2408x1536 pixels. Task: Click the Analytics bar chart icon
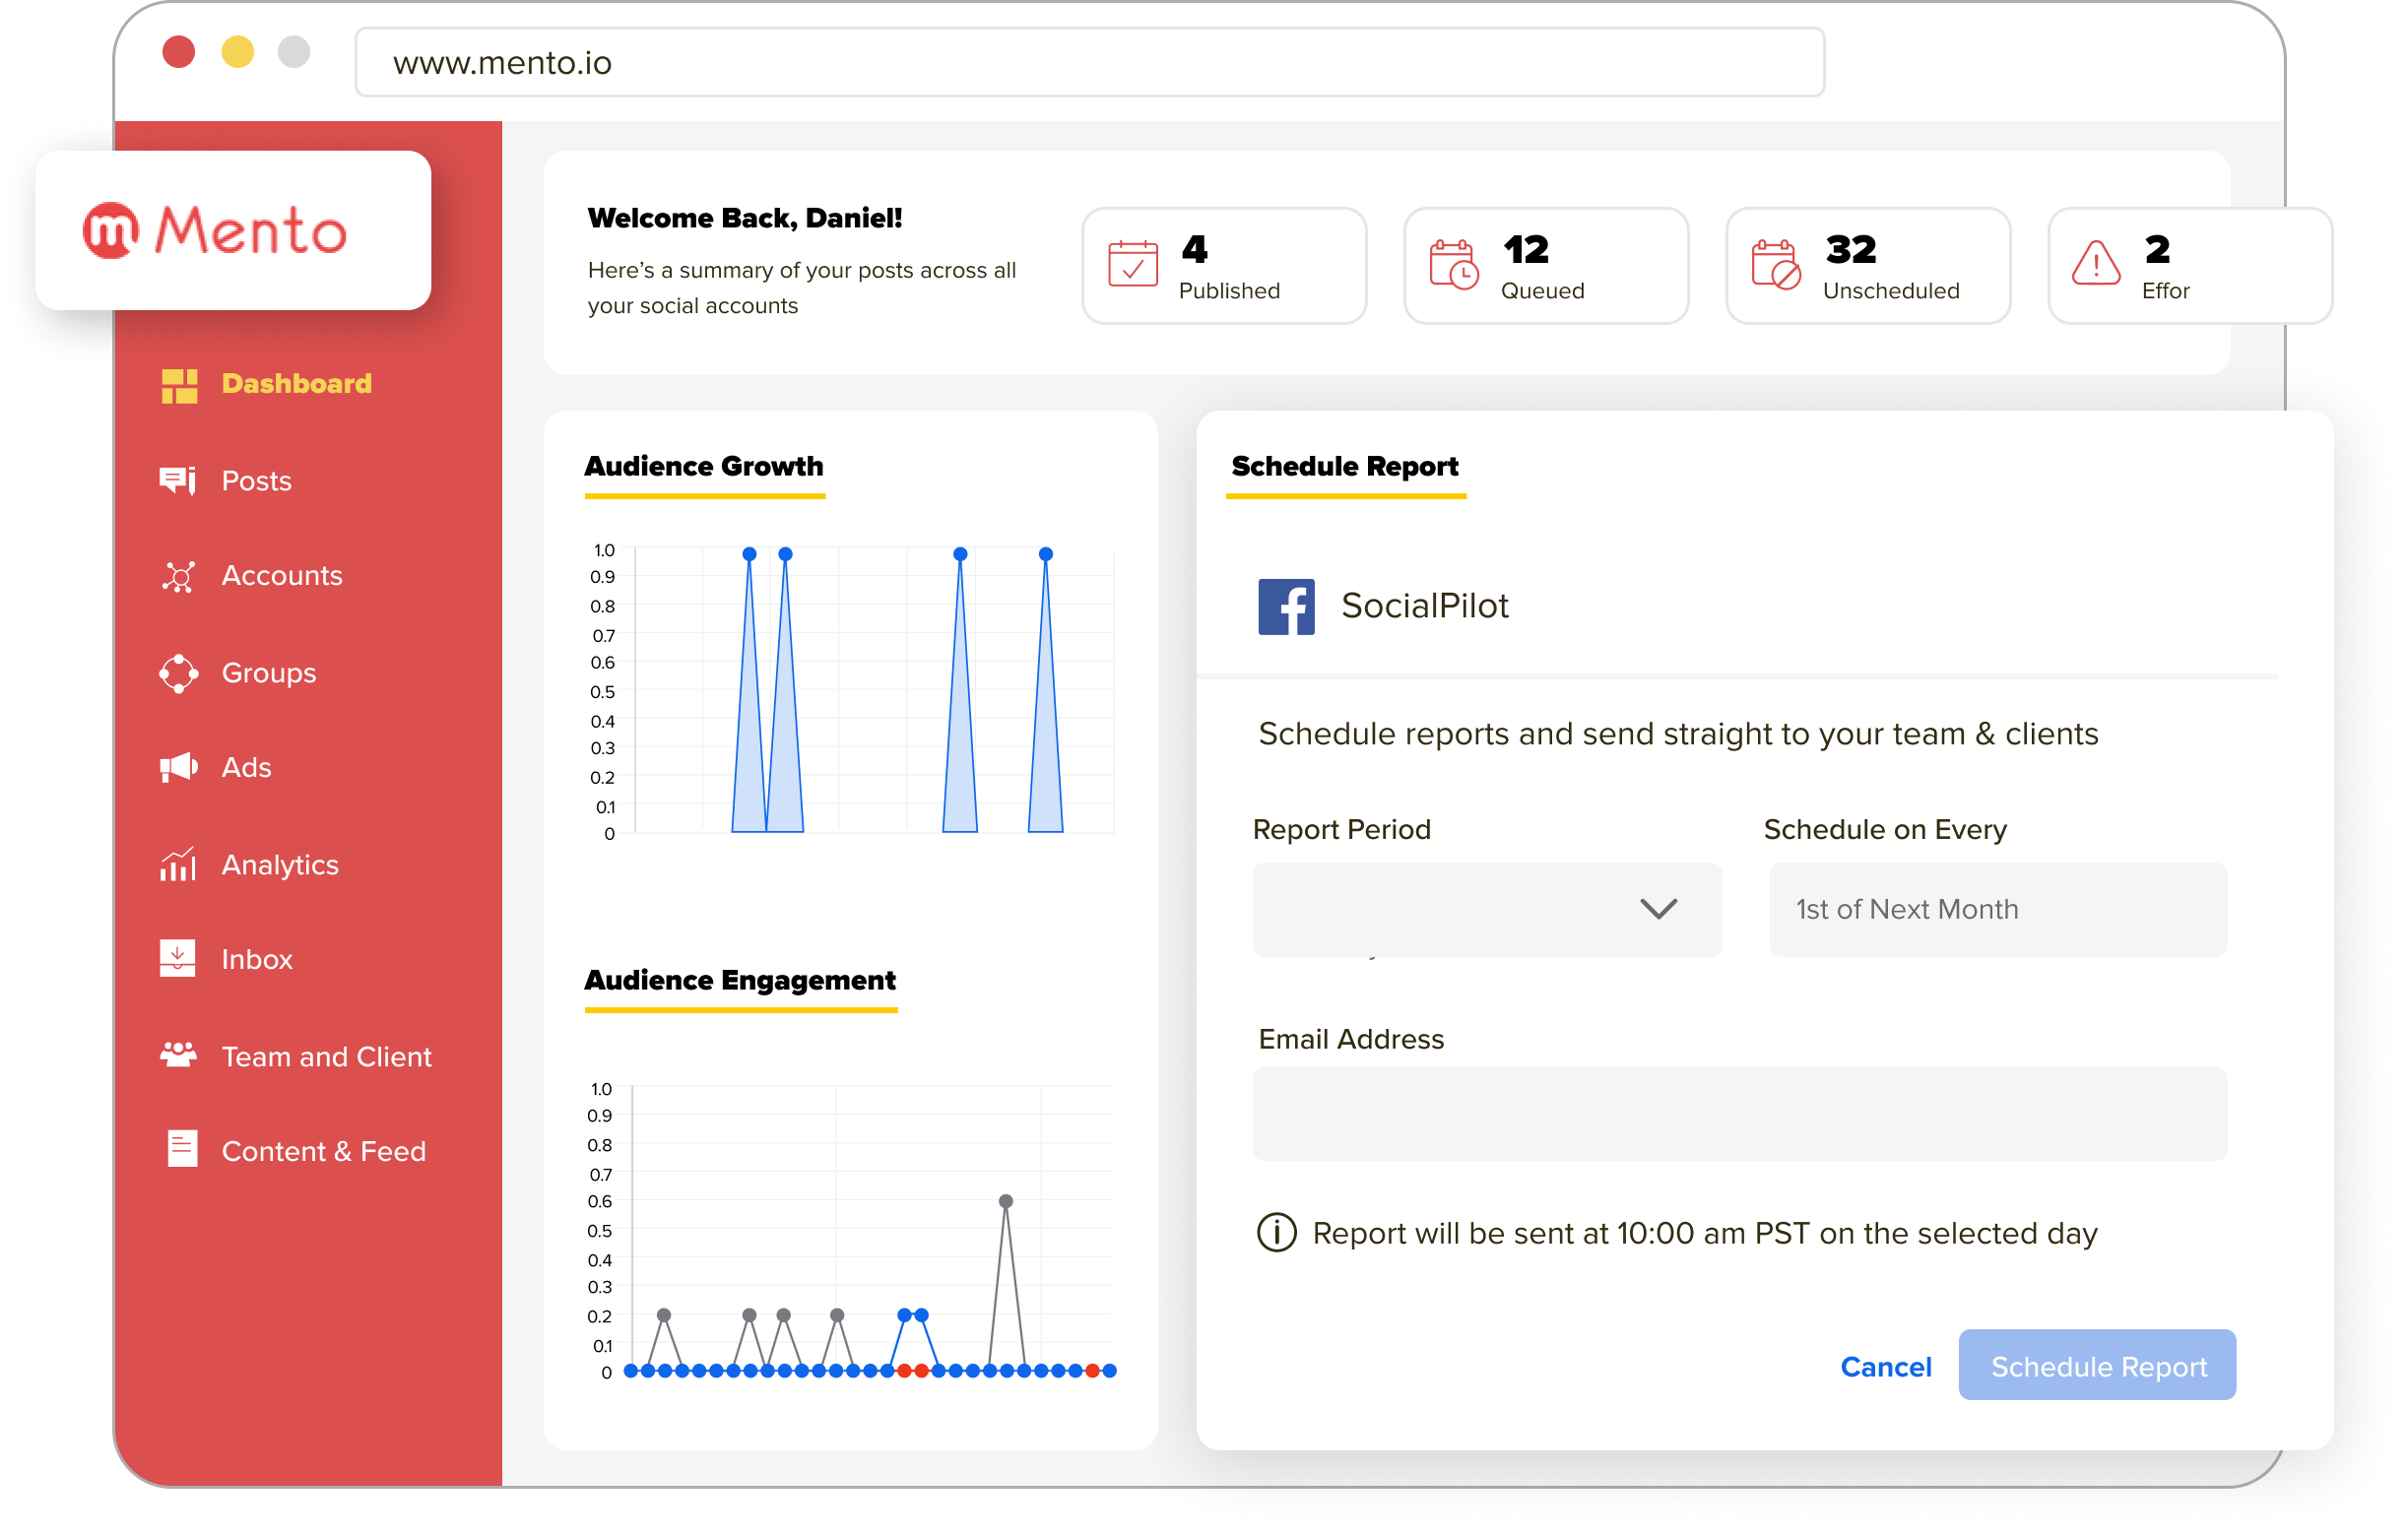[178, 865]
